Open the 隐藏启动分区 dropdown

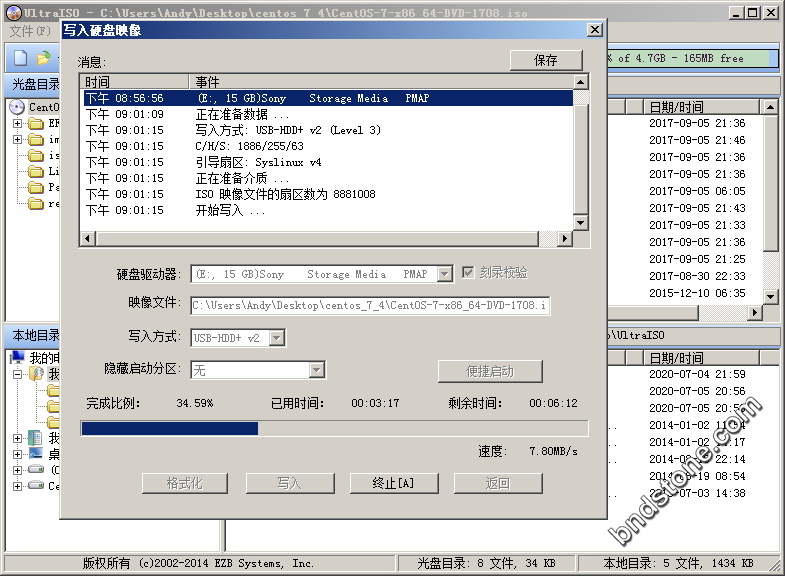click(x=316, y=370)
